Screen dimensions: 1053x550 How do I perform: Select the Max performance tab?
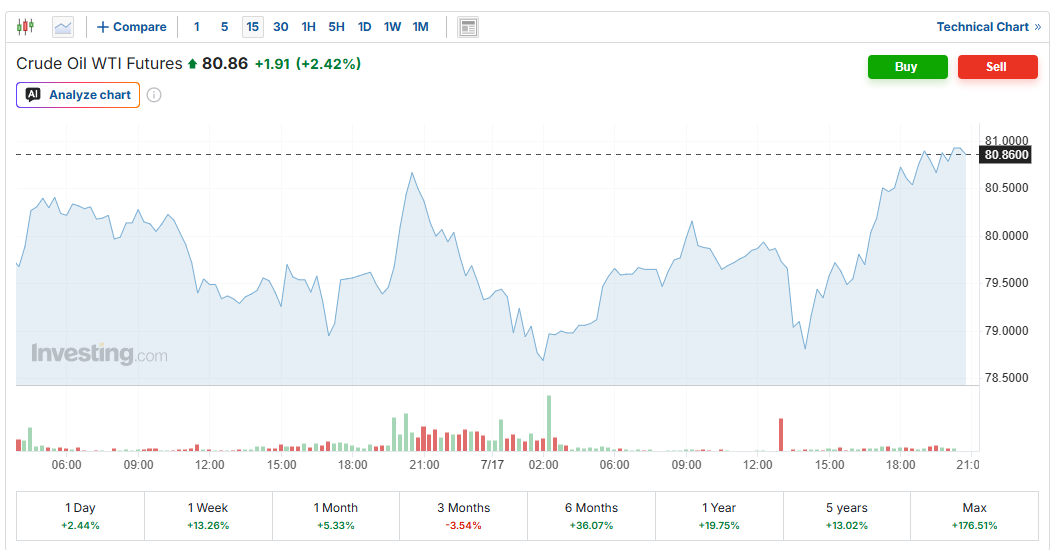pyautogui.click(x=974, y=516)
